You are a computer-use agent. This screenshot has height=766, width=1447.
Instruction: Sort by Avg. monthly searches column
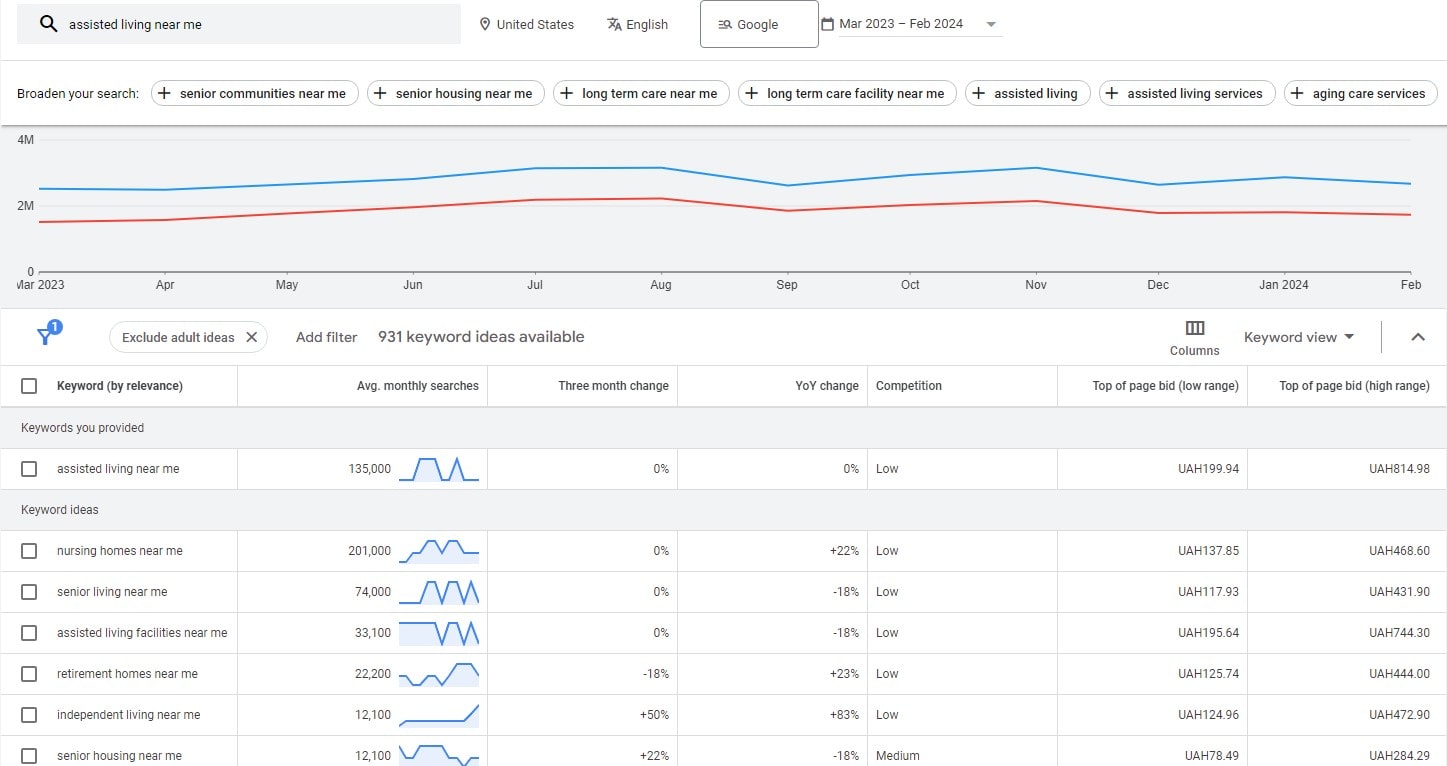tap(418, 386)
